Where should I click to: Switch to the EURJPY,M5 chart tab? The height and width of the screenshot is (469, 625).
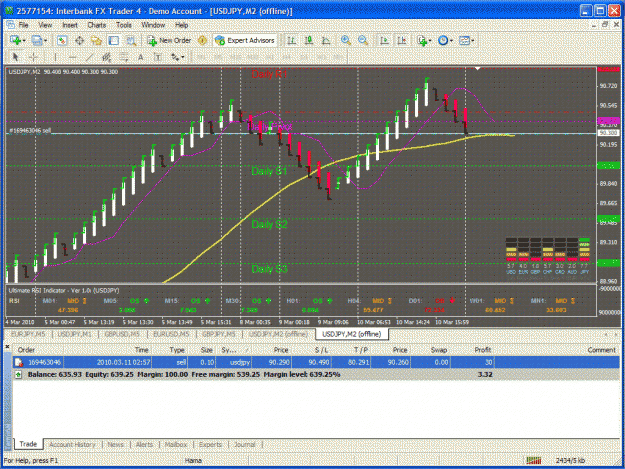(28, 334)
